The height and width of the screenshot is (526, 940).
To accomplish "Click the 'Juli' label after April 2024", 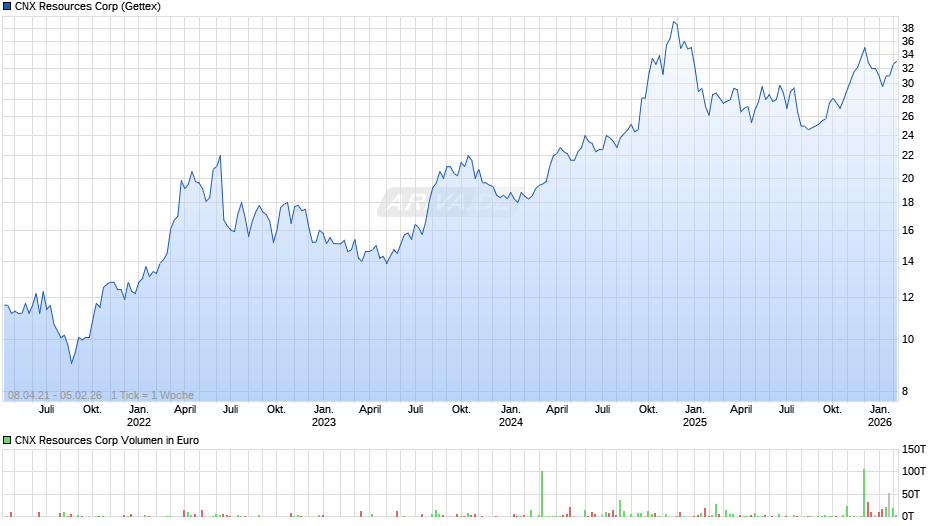I will [x=602, y=409].
